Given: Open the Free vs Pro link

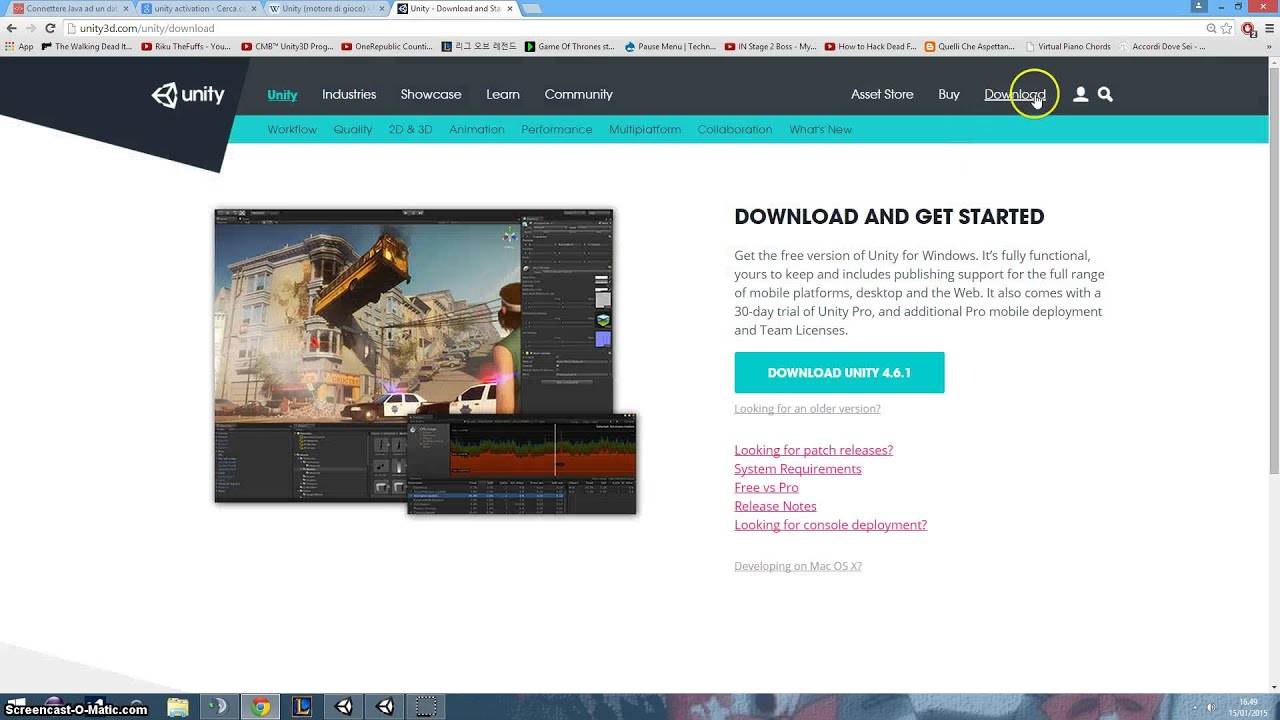Looking at the screenshot, I should (x=766, y=487).
